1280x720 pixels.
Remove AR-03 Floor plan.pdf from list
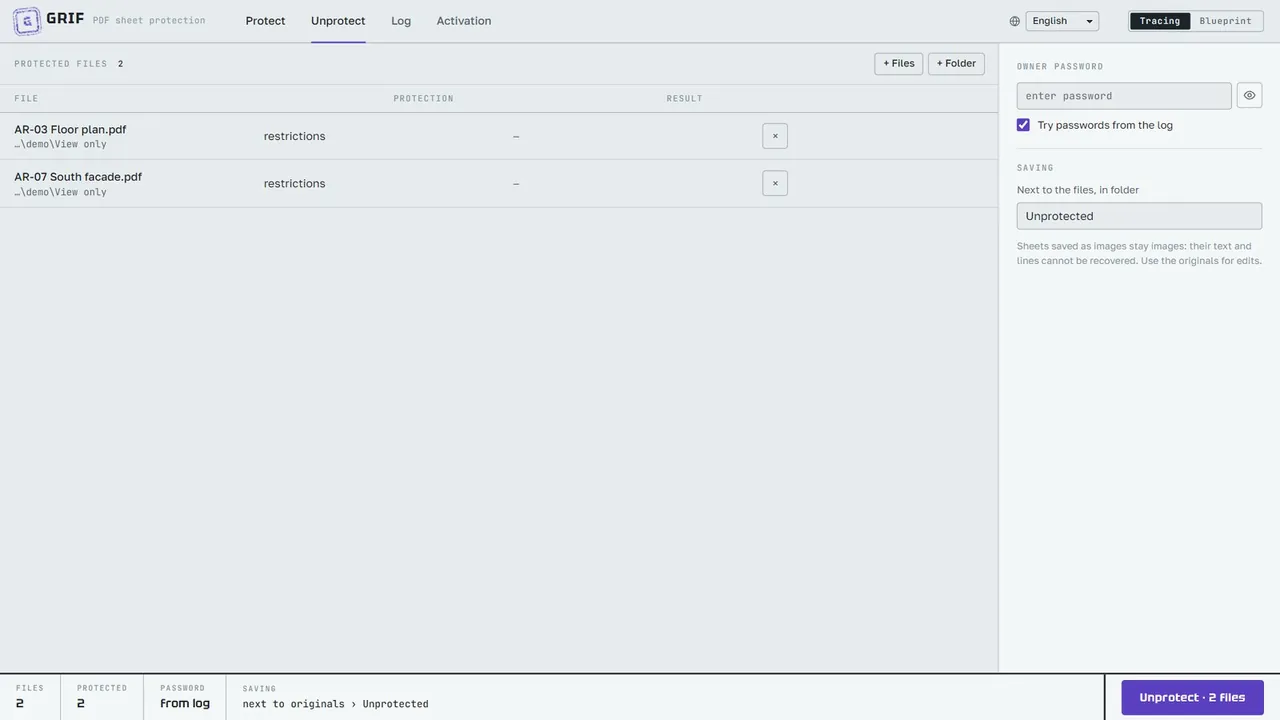(775, 136)
